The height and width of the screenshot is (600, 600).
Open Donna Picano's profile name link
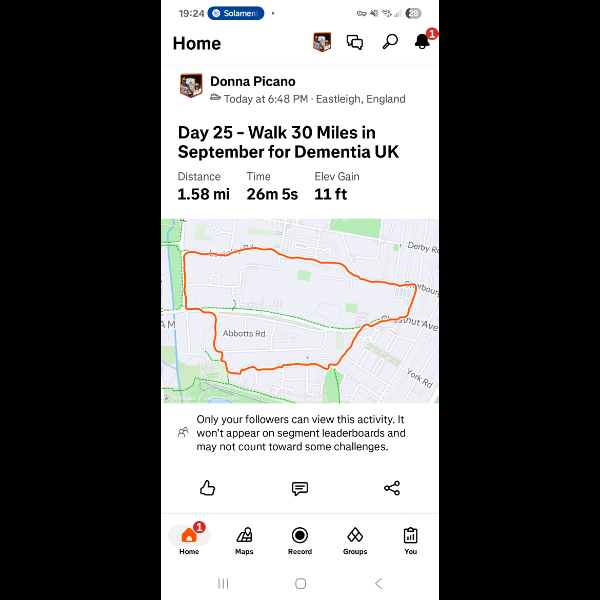click(x=253, y=82)
